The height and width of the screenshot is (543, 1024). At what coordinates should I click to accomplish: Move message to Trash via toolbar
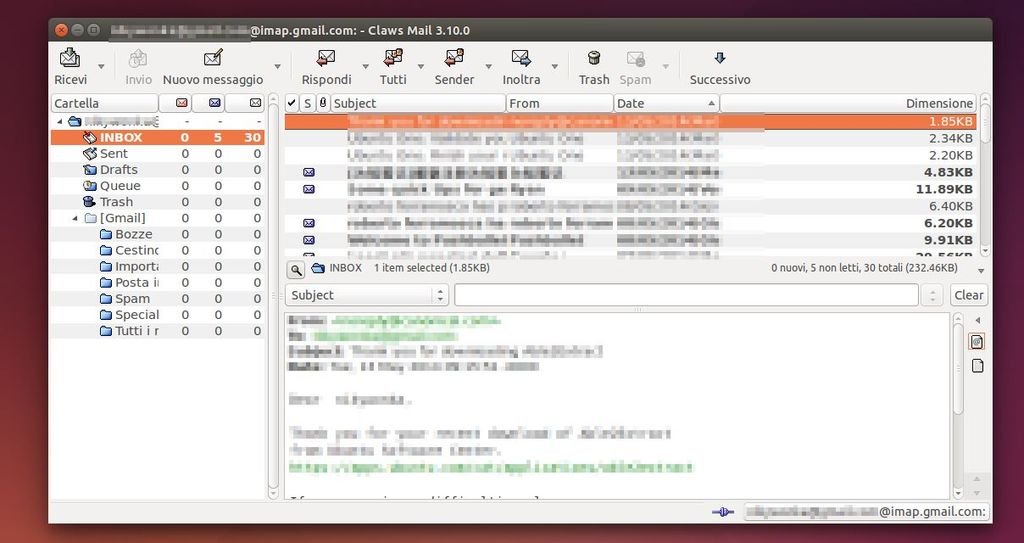(594, 59)
